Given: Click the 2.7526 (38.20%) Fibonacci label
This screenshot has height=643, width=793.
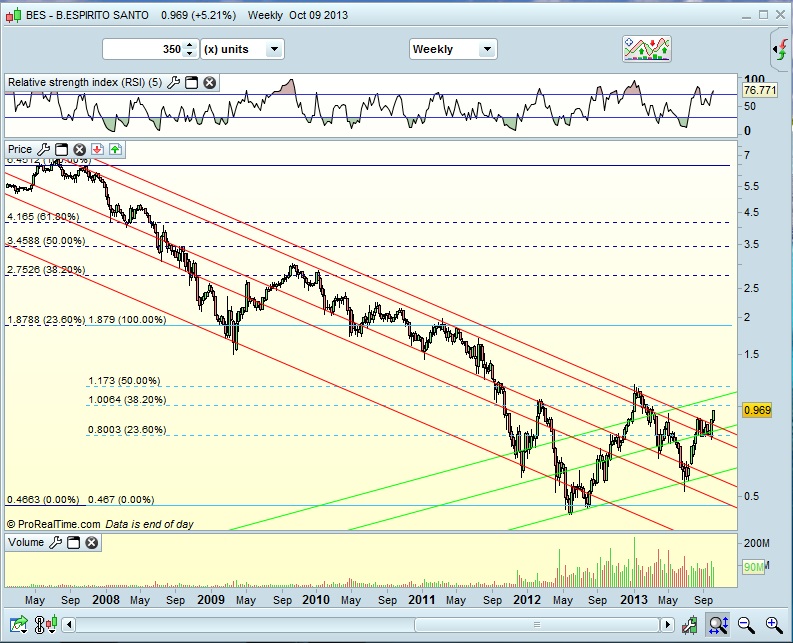Looking at the screenshot, I should coord(46,269).
